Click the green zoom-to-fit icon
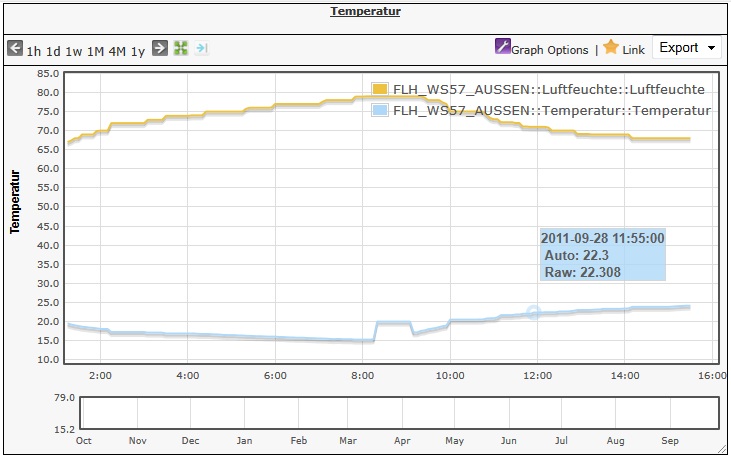 tap(181, 48)
